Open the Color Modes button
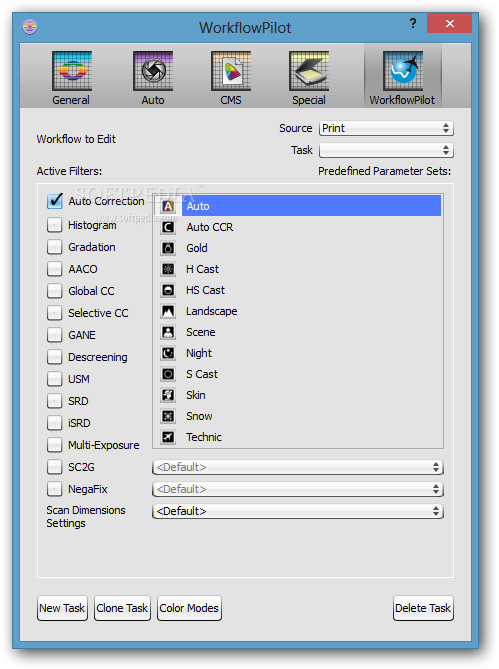Viewport: 499px width, 669px height. coord(189,608)
